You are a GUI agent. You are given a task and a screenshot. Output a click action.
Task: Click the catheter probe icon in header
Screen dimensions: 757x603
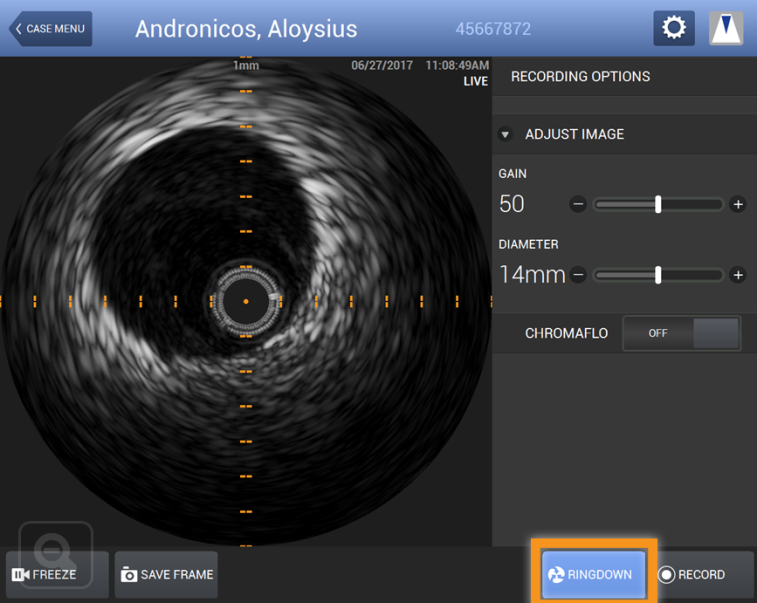pos(726,28)
